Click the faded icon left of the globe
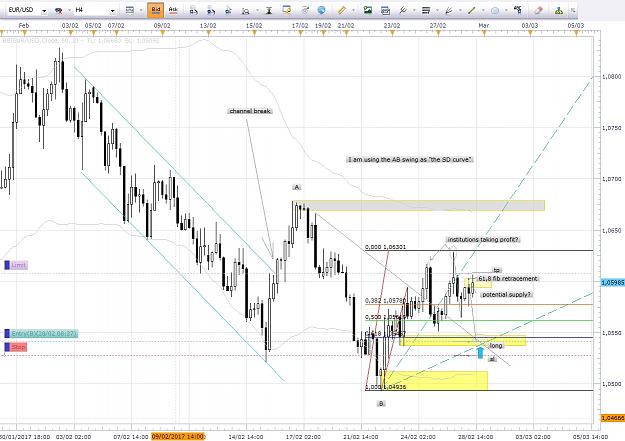Image resolution: width=625 pixels, height=441 pixels. [x=305, y=10]
